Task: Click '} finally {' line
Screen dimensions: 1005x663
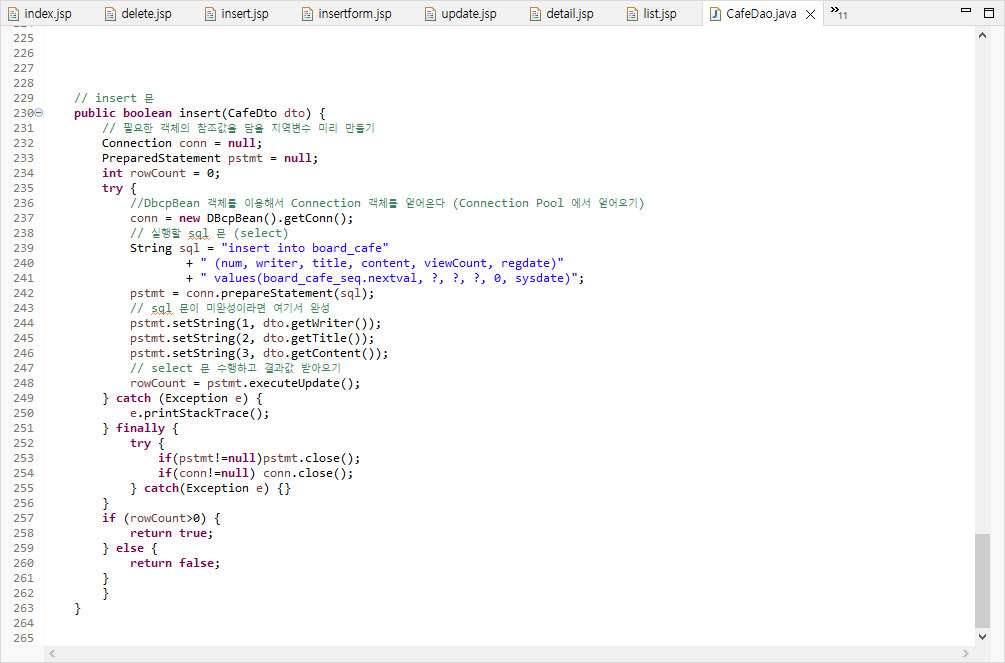Action: click(140, 428)
